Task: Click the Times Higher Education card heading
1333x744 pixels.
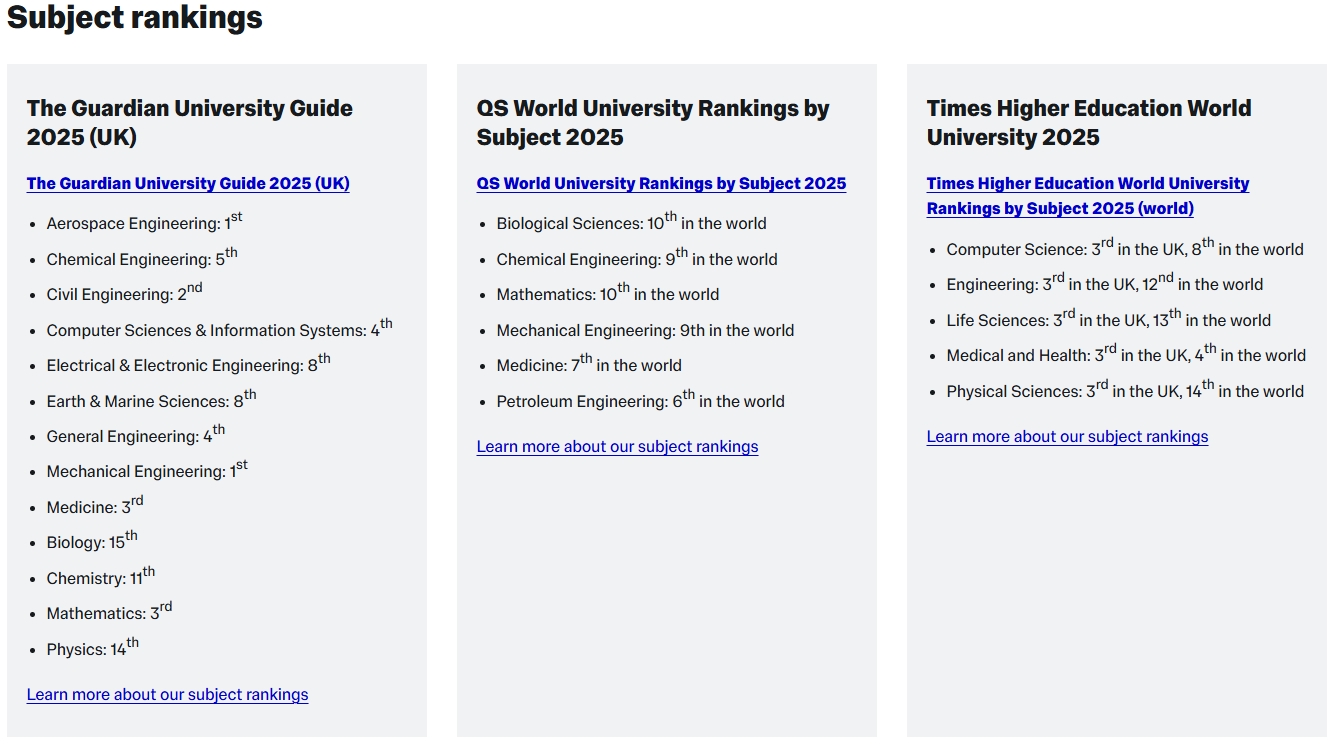Action: point(1089,122)
